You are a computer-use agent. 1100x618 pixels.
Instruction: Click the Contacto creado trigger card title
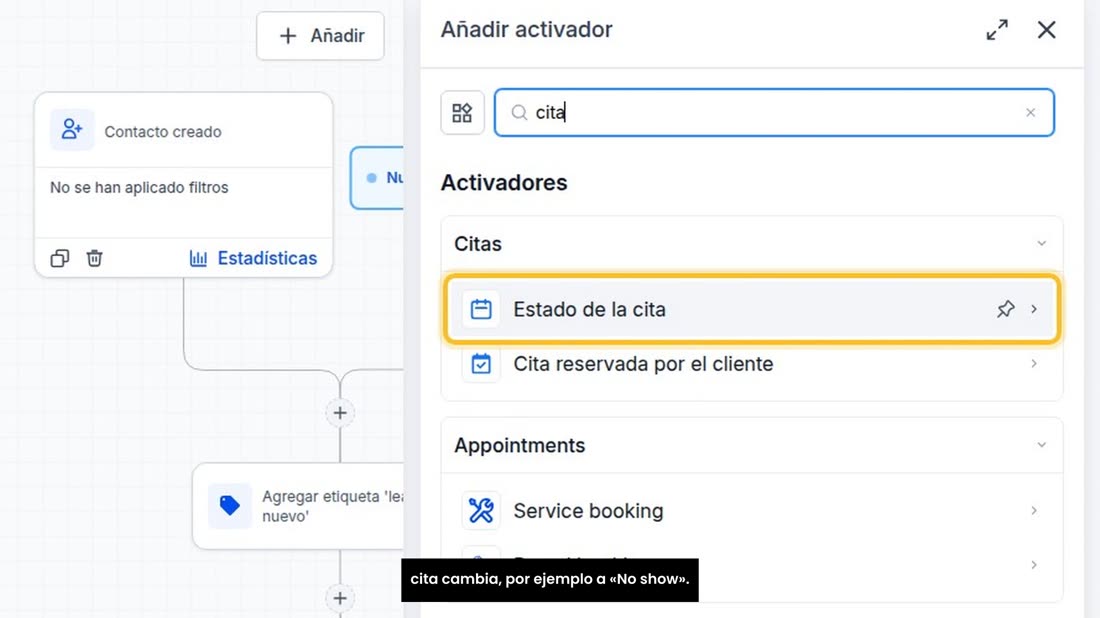163,132
